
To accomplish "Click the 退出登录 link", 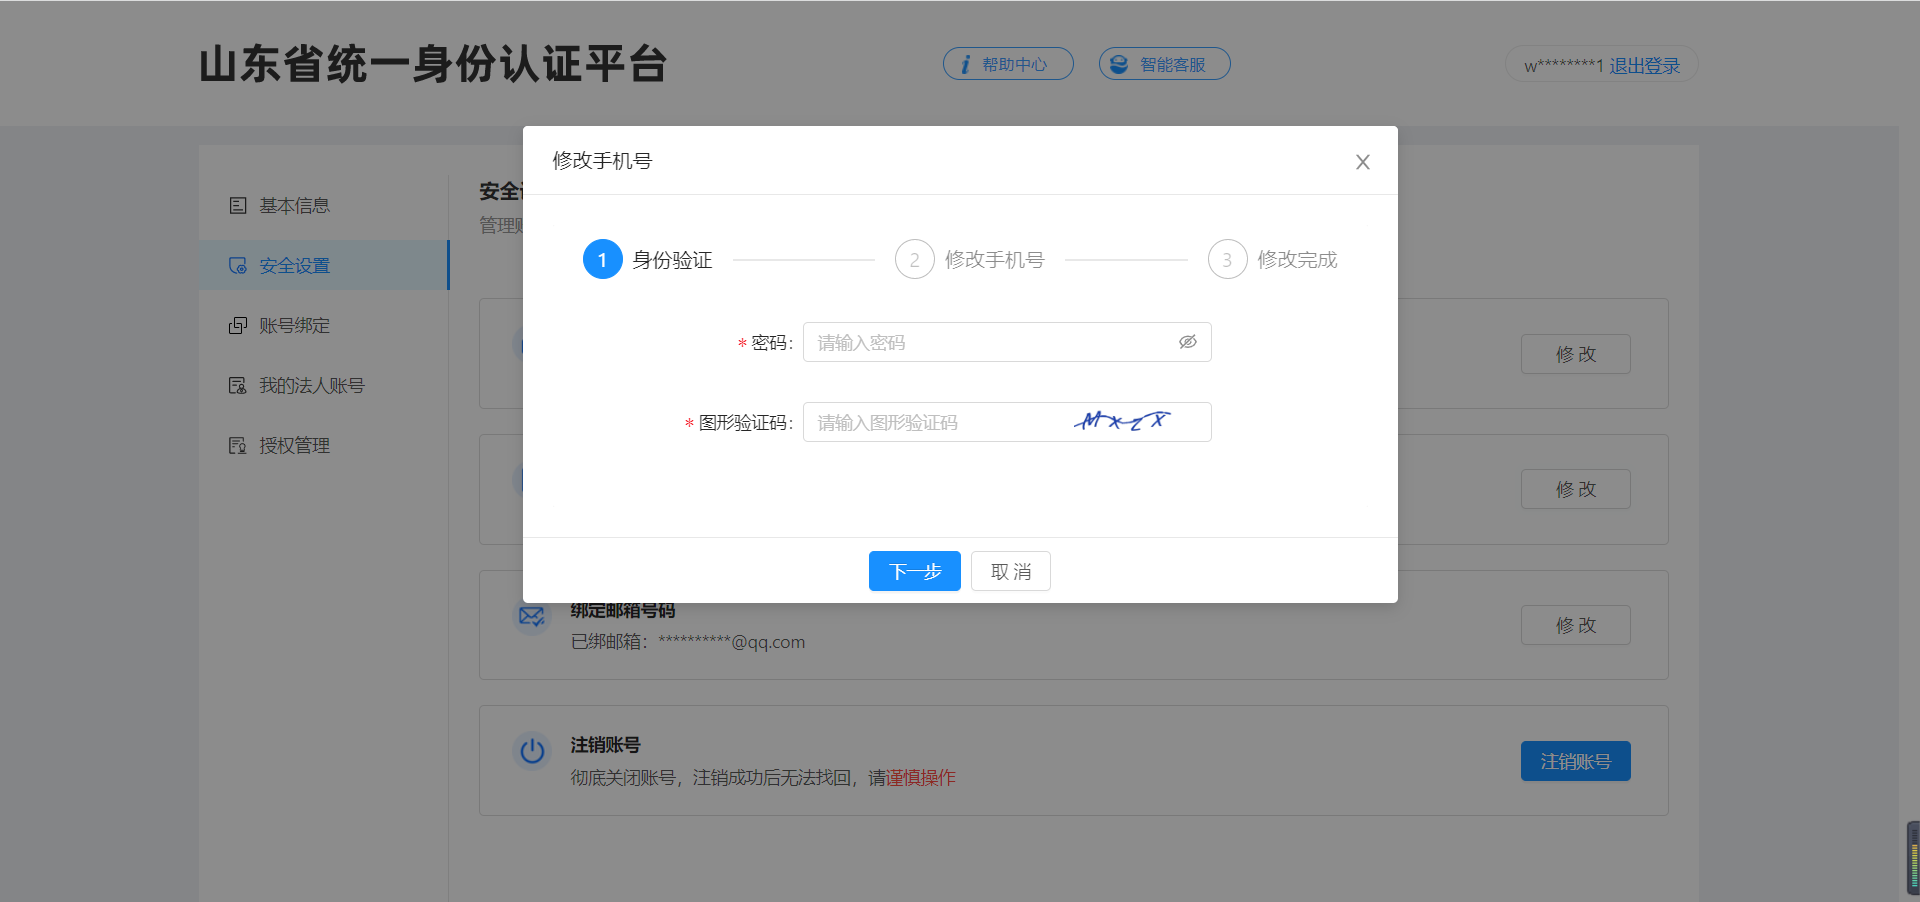I will 1644,66.
